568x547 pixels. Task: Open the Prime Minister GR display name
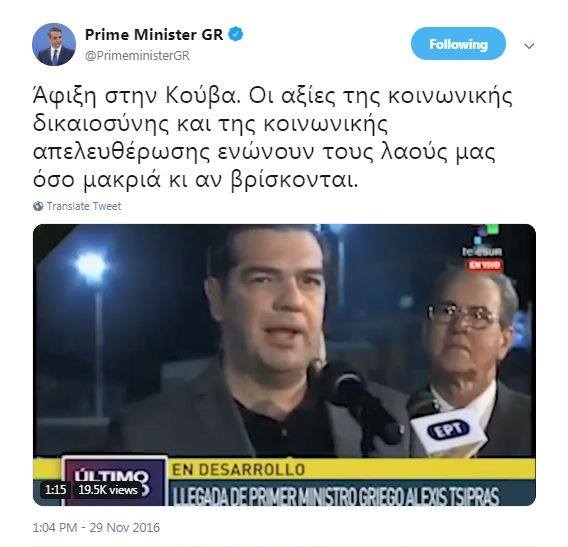pos(154,35)
